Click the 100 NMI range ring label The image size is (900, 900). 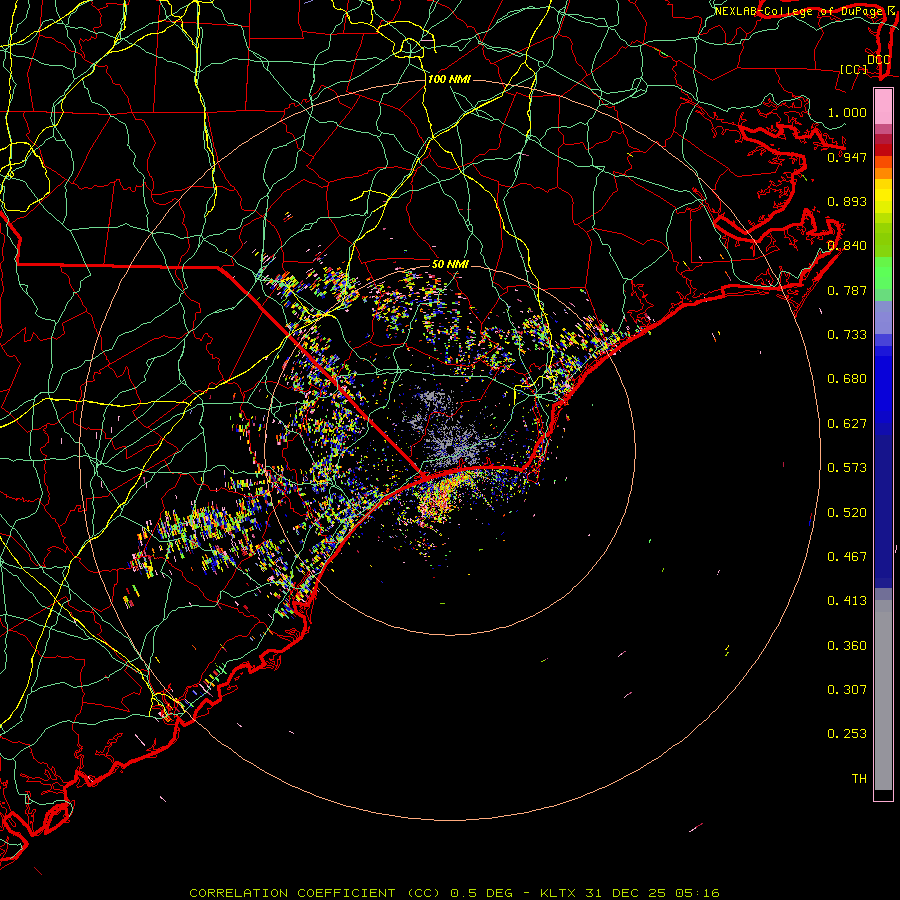point(449,79)
